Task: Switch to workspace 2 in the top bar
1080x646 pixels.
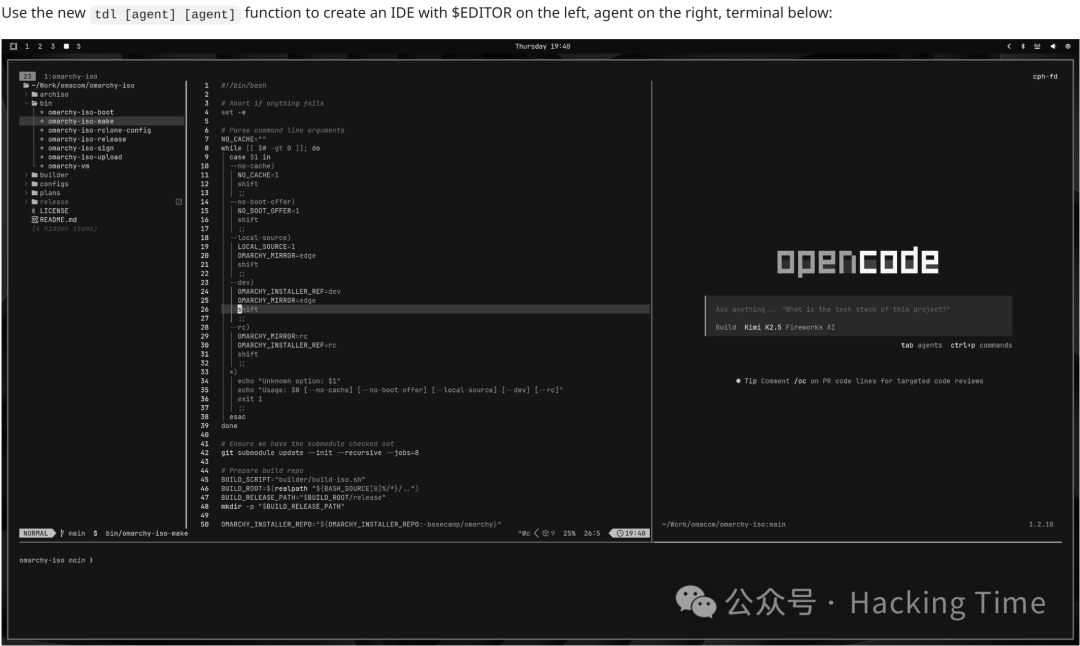Action: pyautogui.click(x=40, y=45)
